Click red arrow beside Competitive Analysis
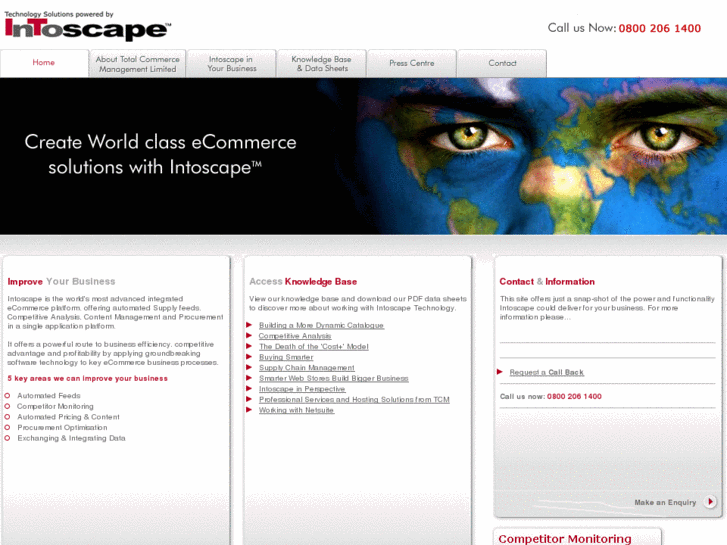 (249, 335)
